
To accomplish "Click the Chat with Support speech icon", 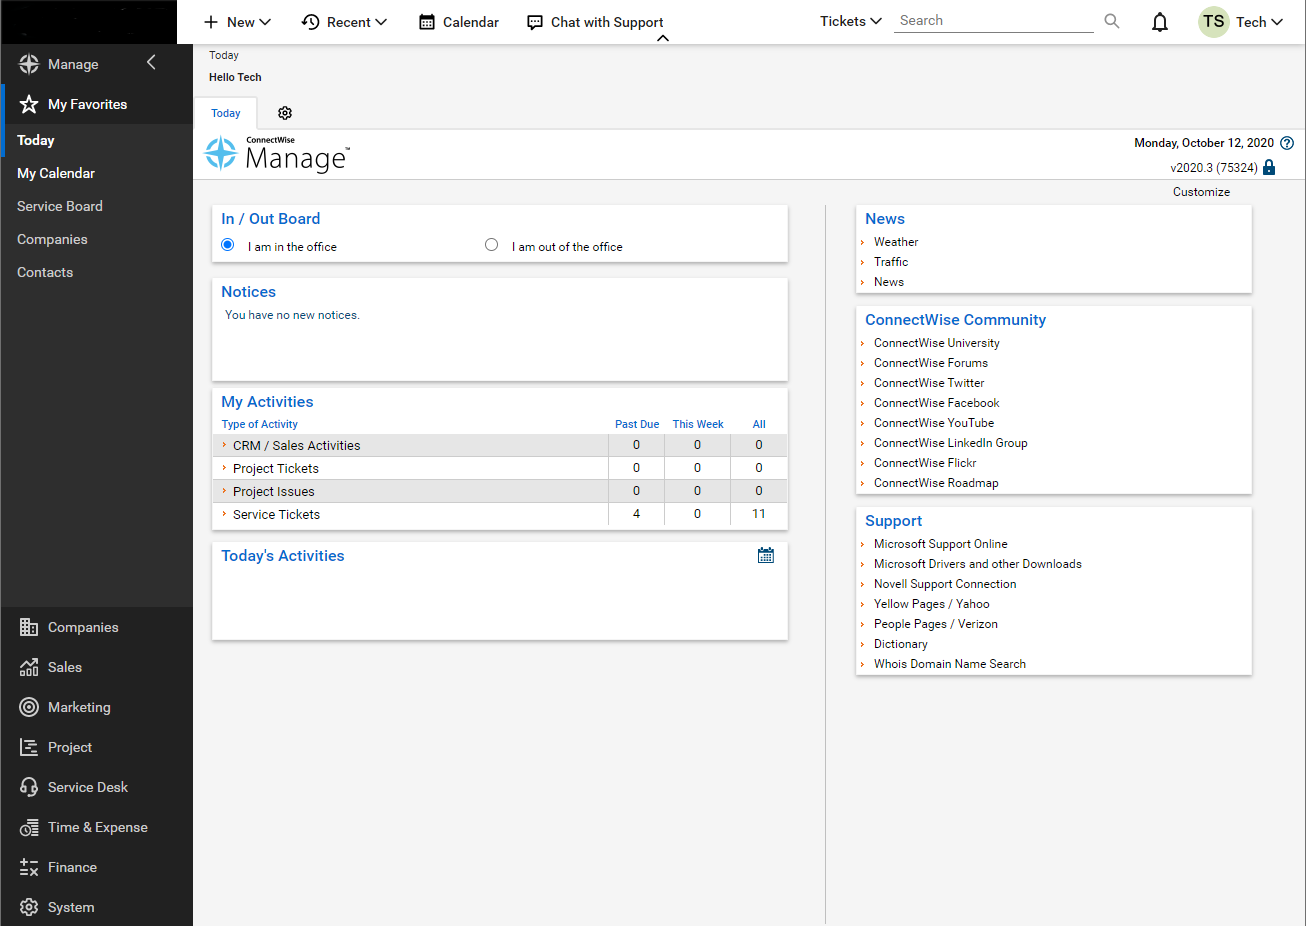I will 535,22.
